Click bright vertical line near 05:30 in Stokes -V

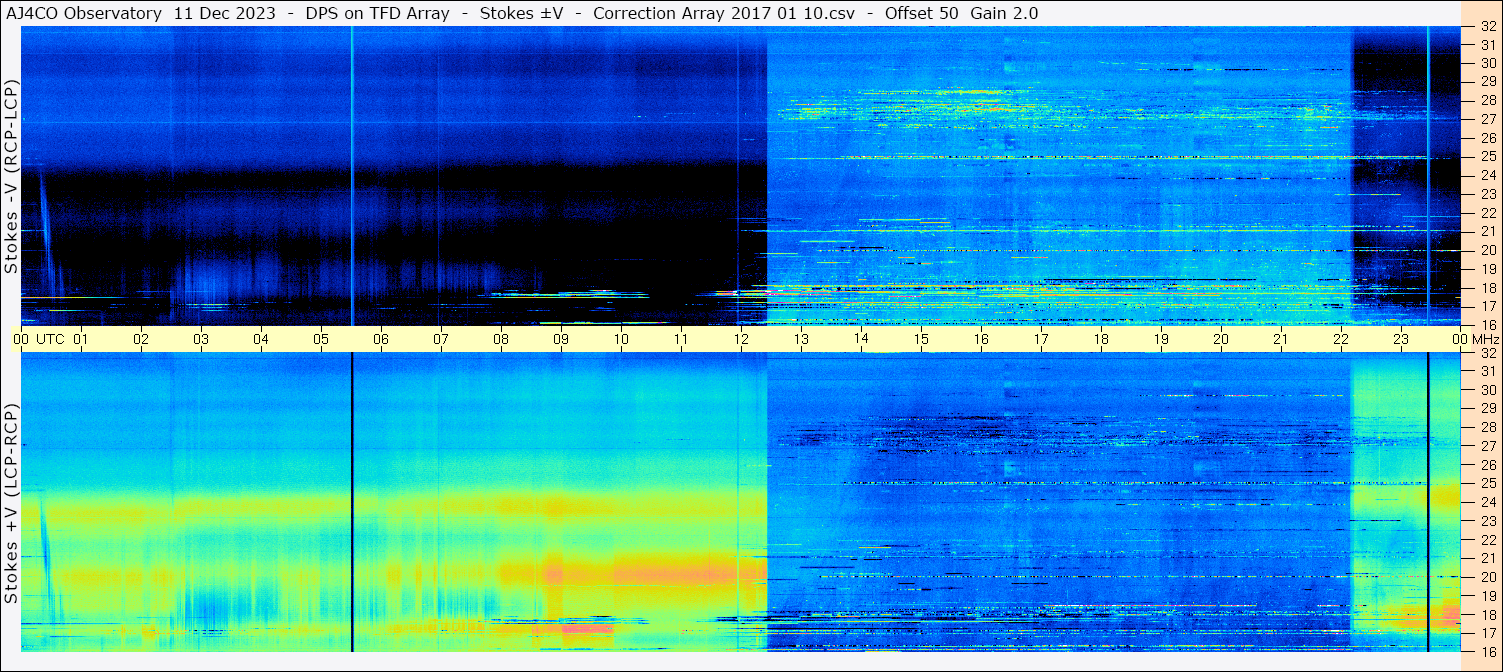(x=352, y=176)
